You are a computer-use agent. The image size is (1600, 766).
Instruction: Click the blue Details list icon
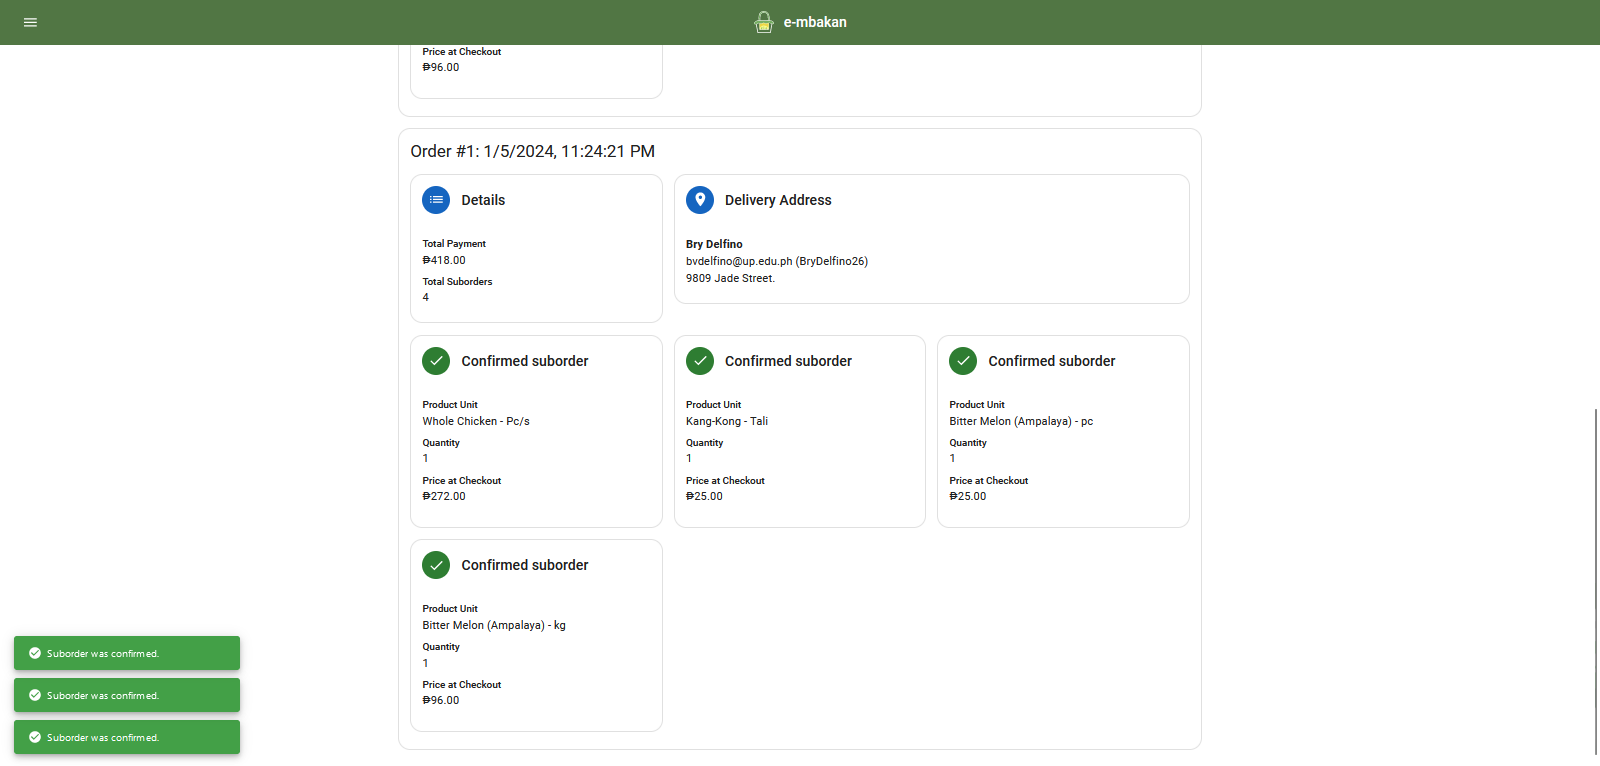pyautogui.click(x=436, y=200)
